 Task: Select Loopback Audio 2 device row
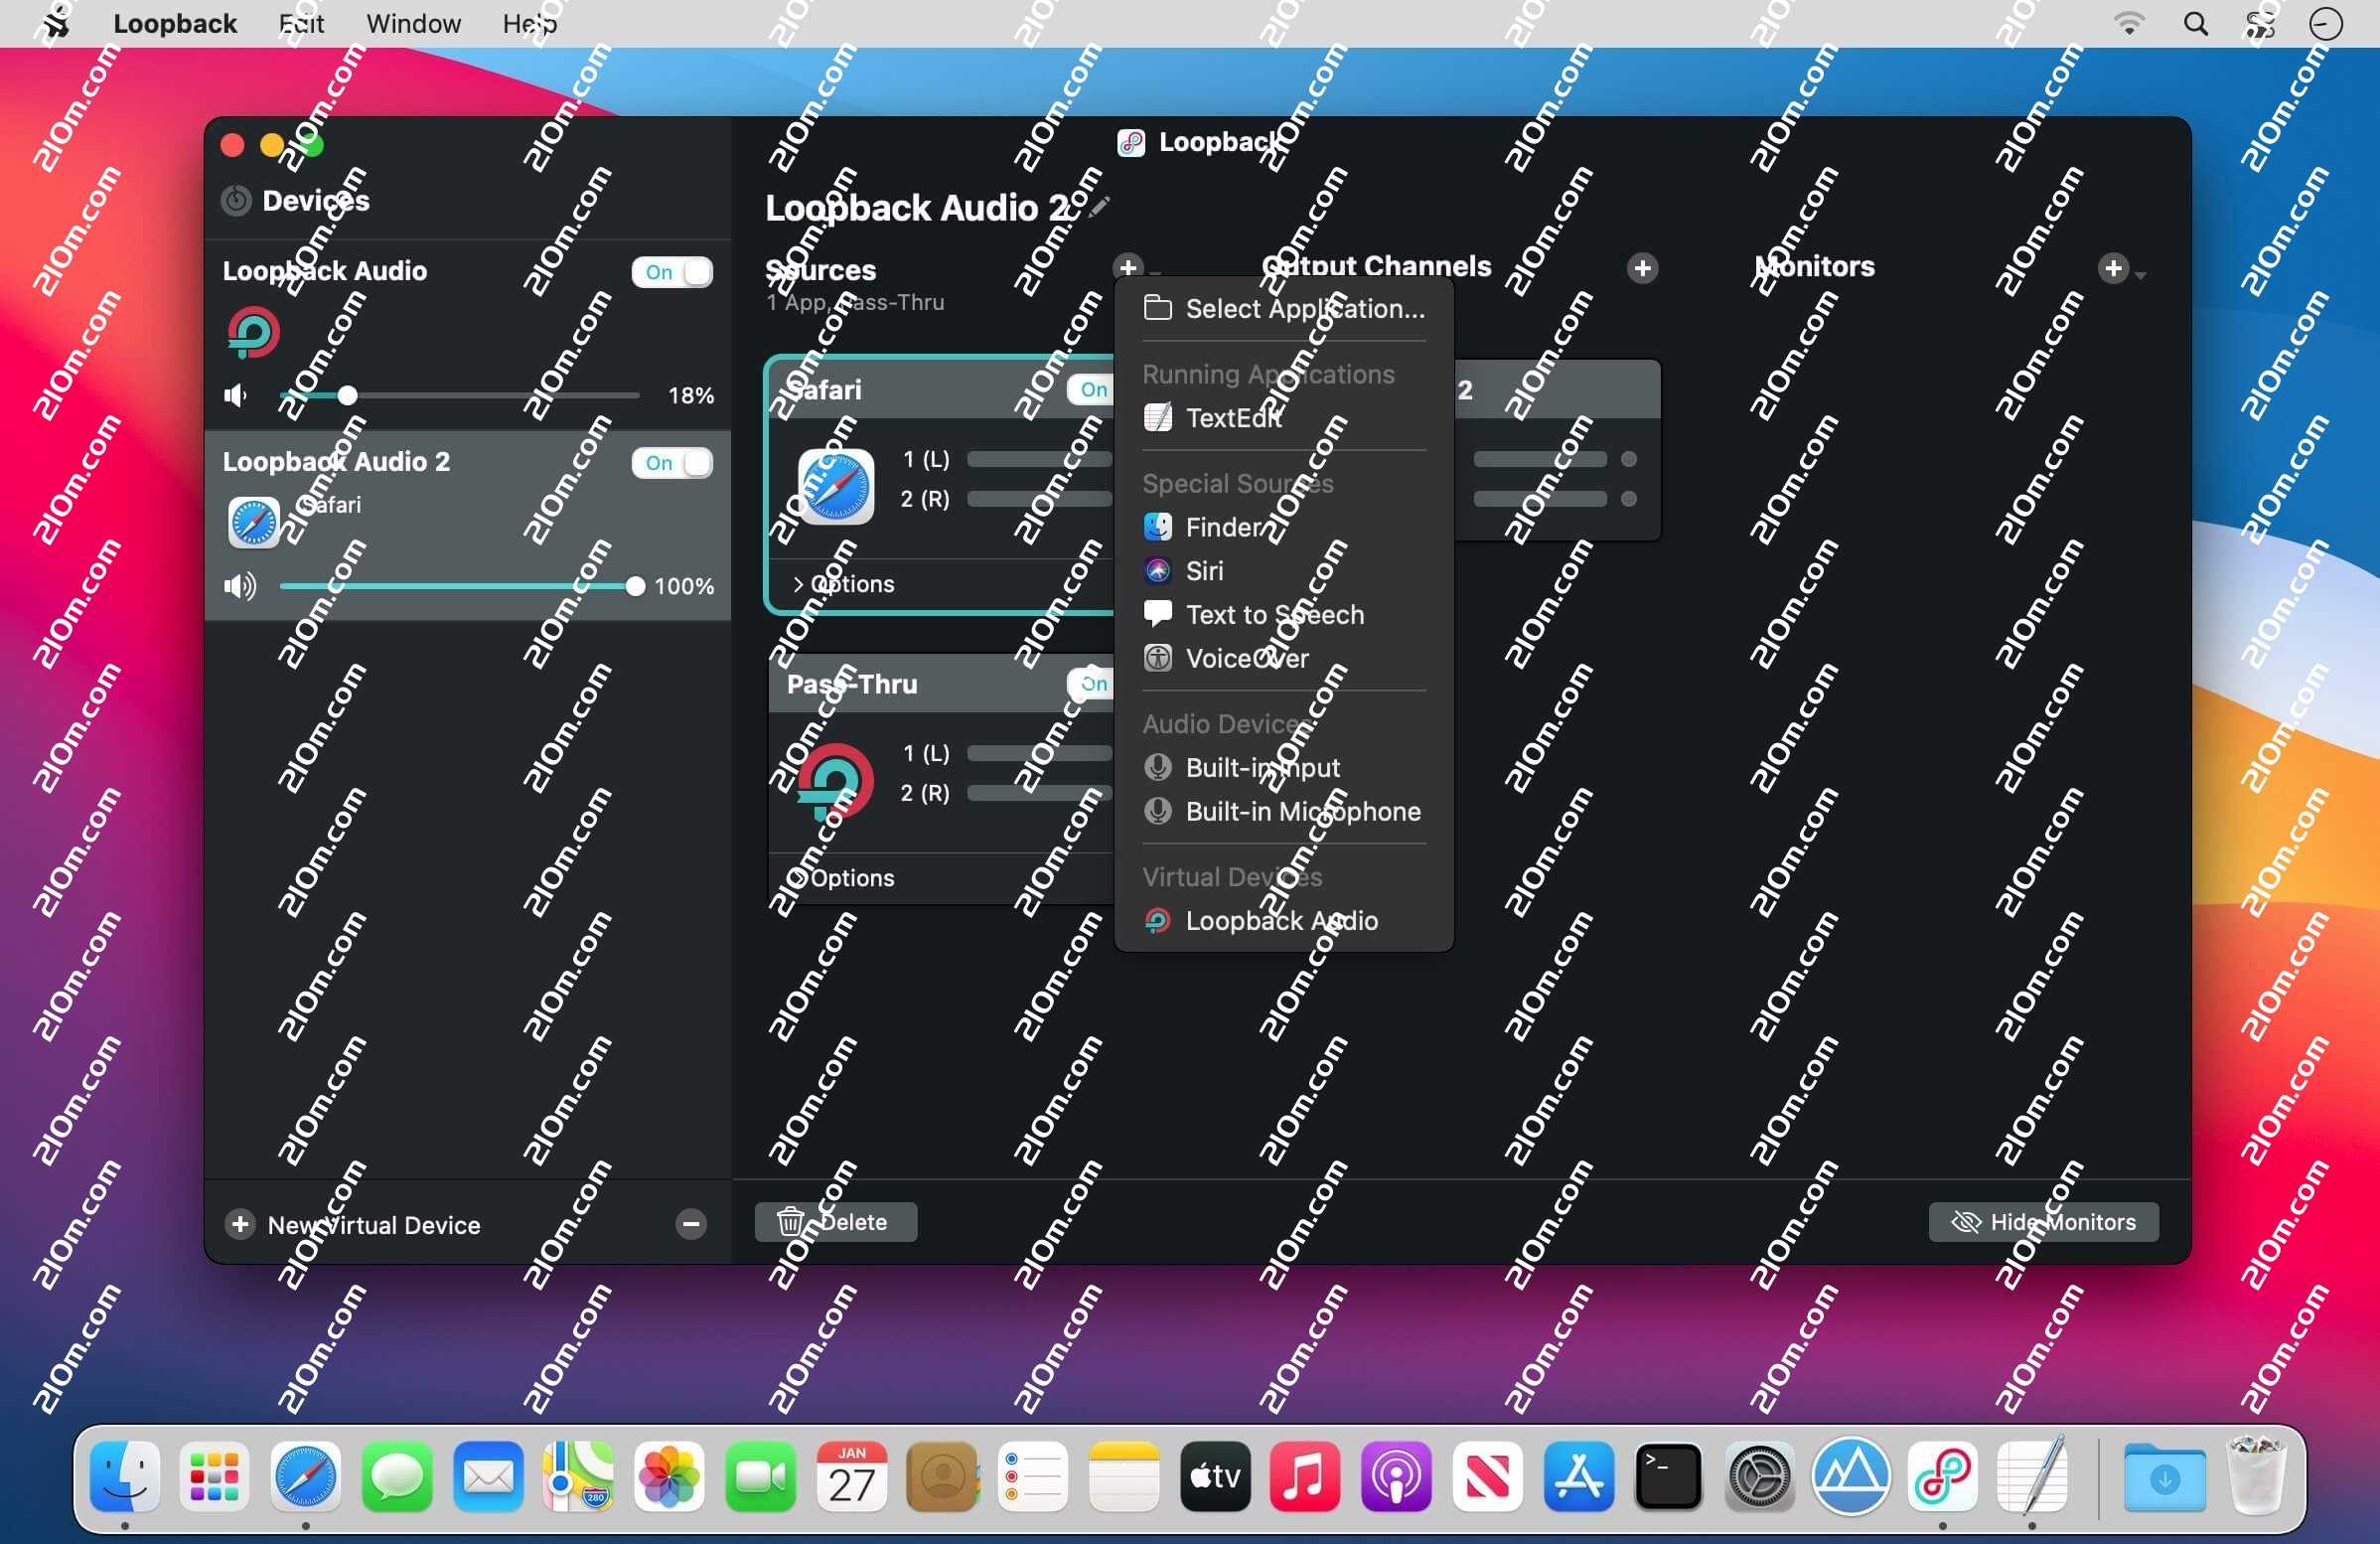click(x=467, y=526)
